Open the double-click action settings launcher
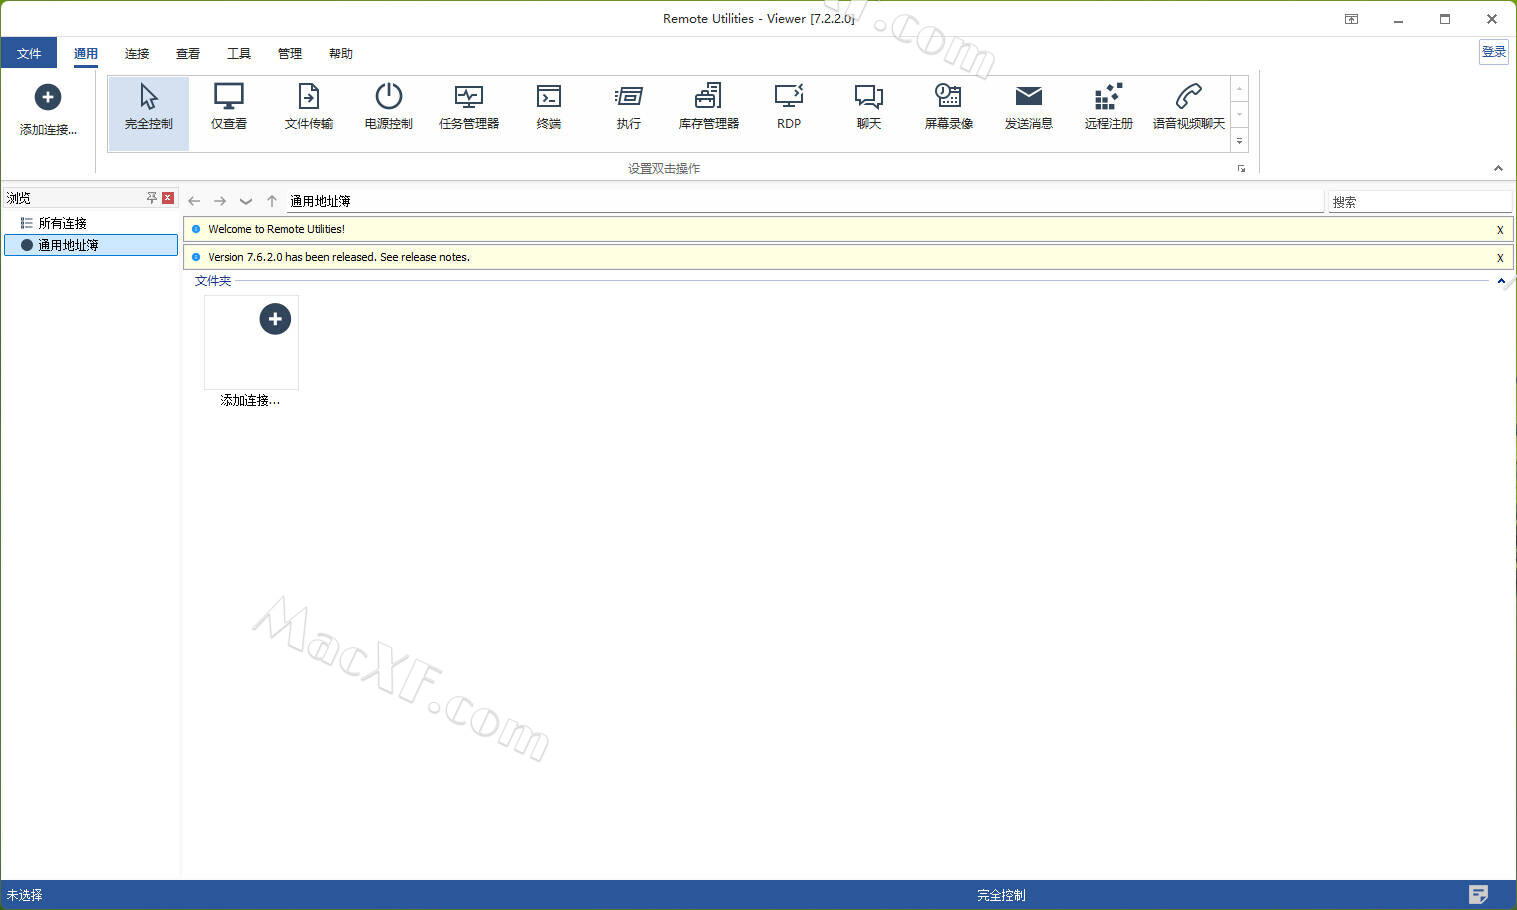Image resolution: width=1517 pixels, height=910 pixels. click(1241, 169)
